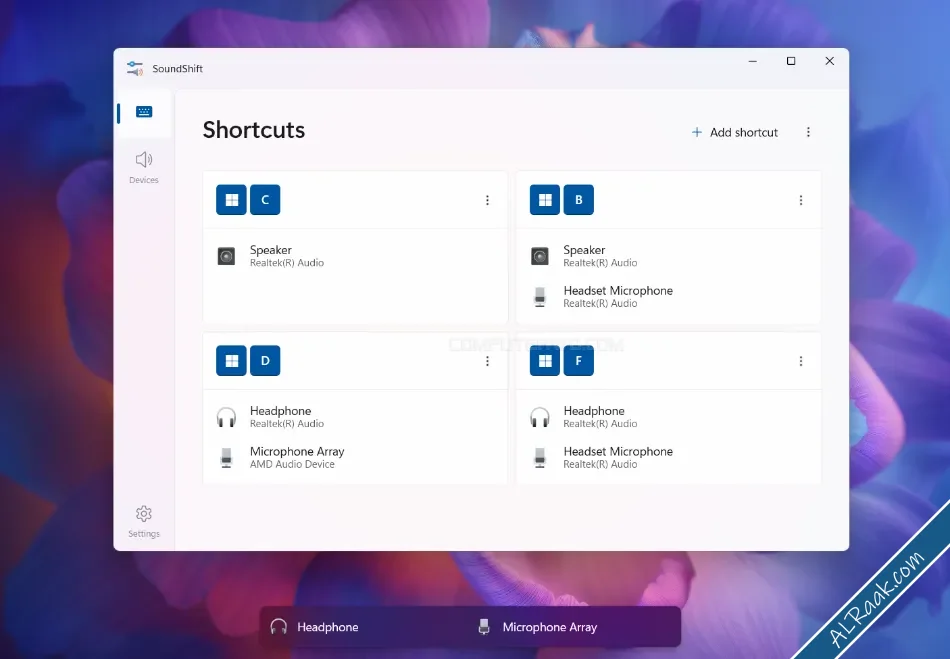Select Microphone Array AMD Audio Device entry

[297, 458]
